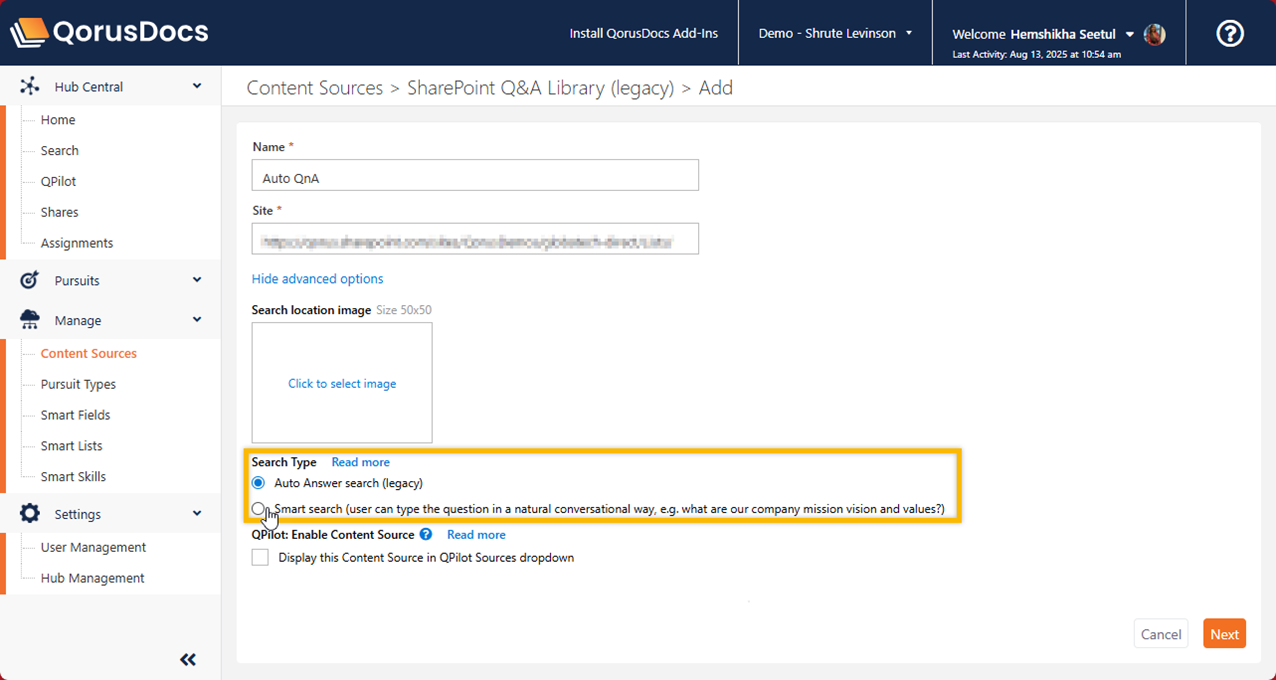
Task: Click the QPilot info help icon
Action: click(x=426, y=535)
